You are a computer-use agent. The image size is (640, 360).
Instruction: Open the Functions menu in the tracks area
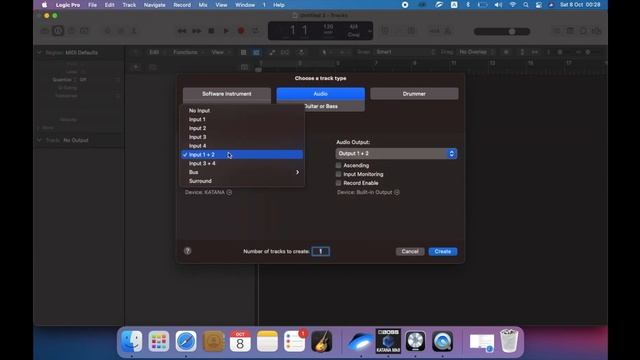[x=185, y=52]
